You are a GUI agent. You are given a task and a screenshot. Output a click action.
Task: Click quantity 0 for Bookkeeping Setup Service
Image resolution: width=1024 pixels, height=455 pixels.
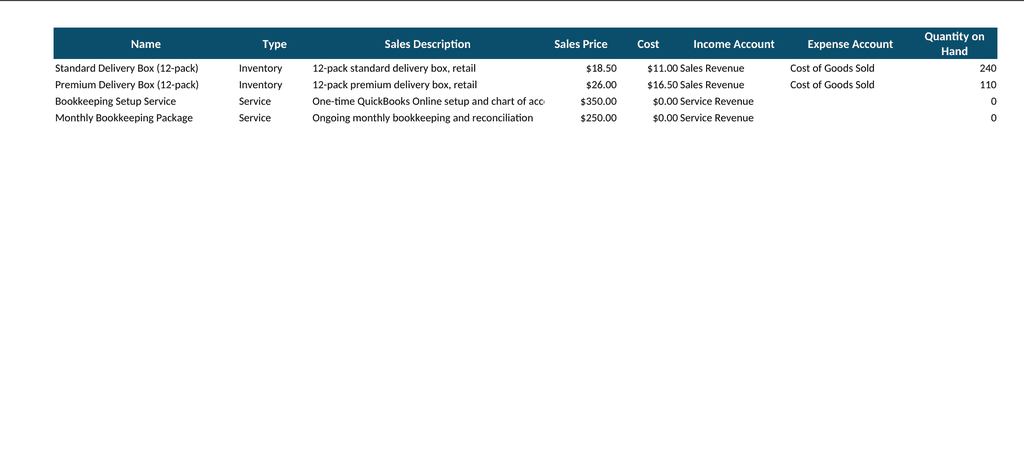tap(993, 101)
